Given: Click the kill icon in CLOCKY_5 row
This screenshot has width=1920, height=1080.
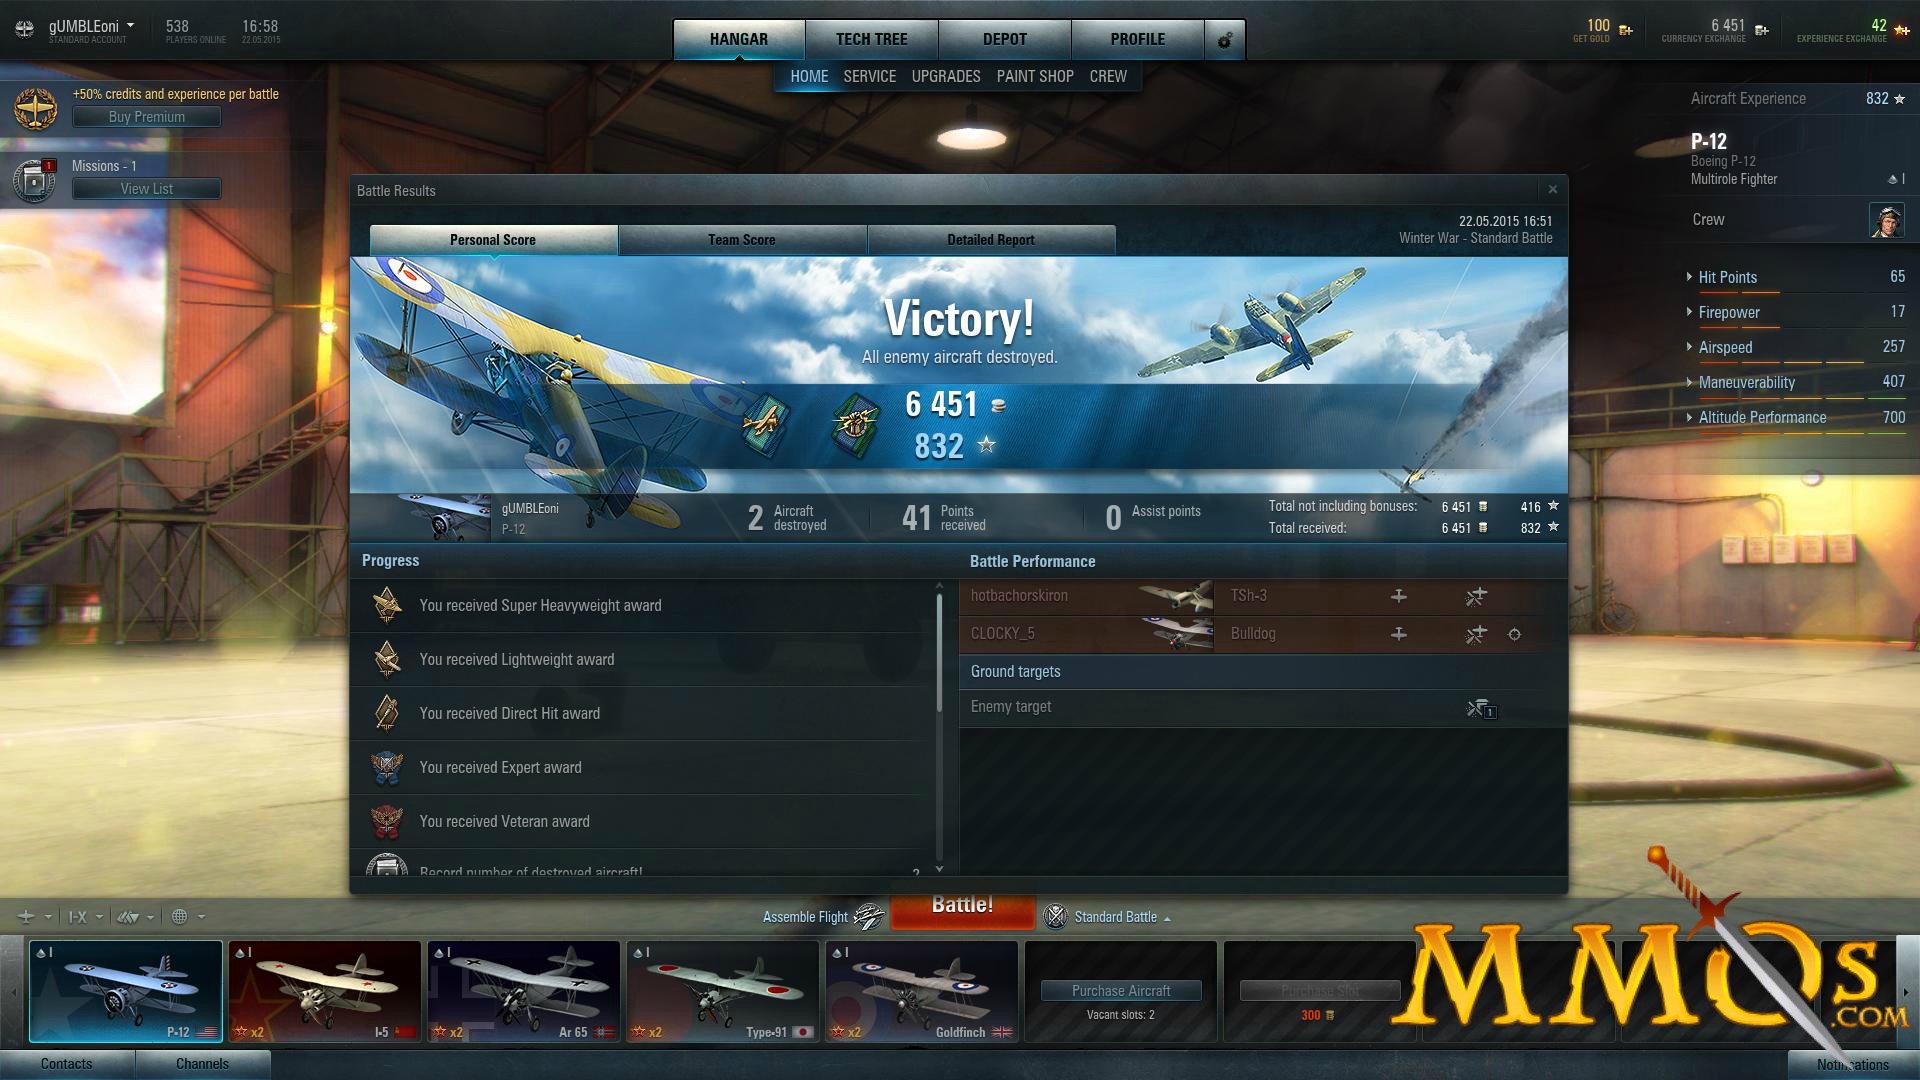Looking at the screenshot, I should (1399, 634).
